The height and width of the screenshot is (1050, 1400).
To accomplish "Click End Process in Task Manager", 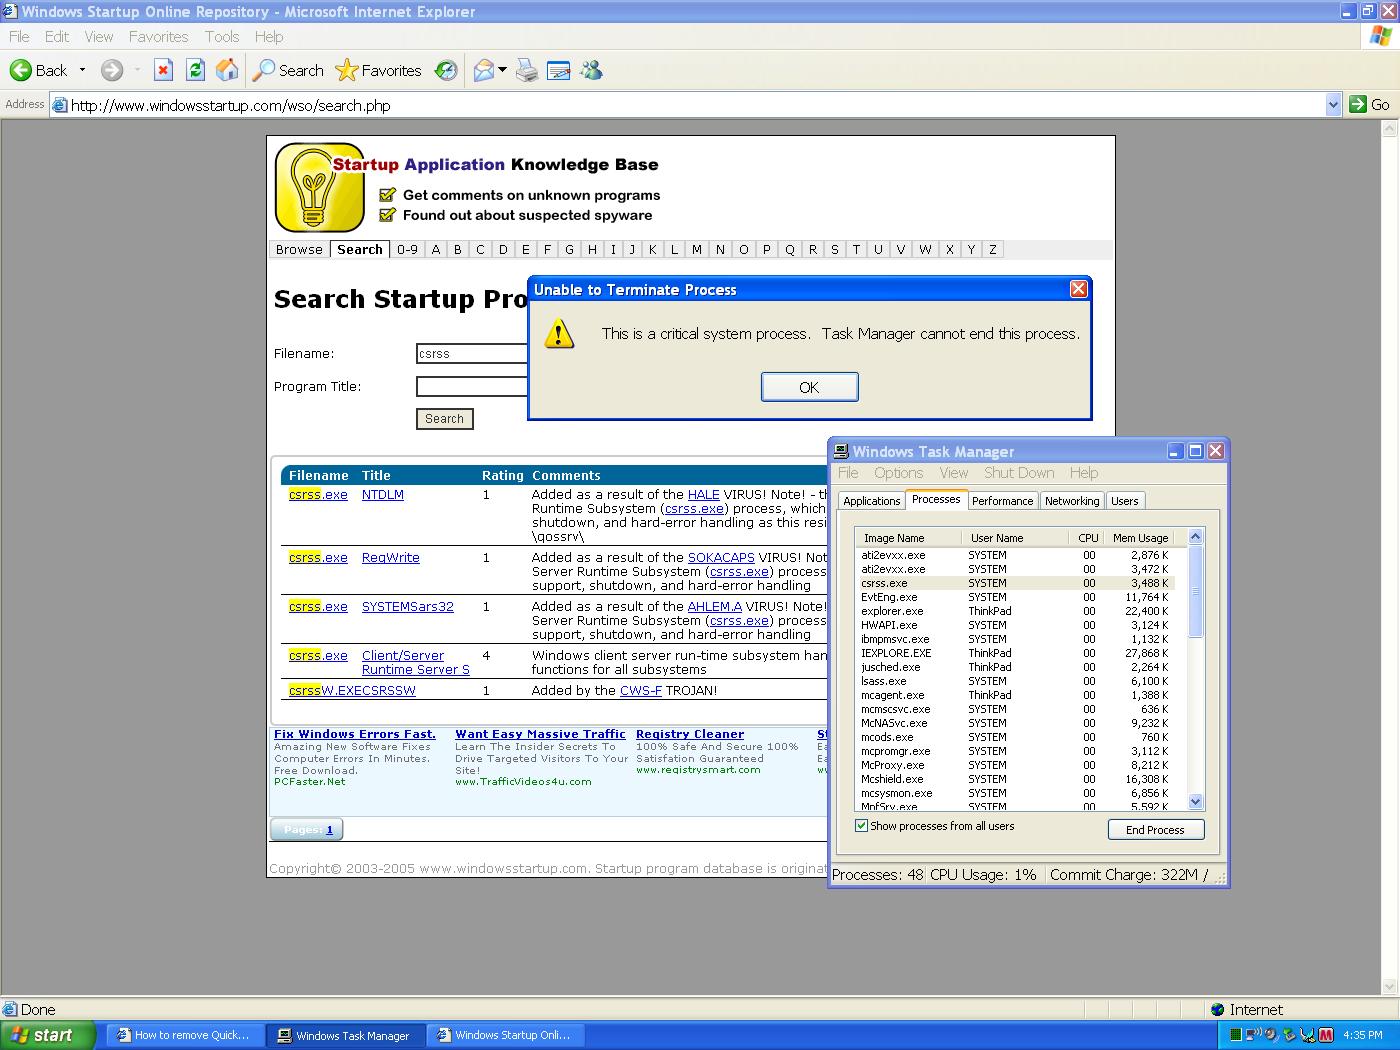I will coord(1155,830).
